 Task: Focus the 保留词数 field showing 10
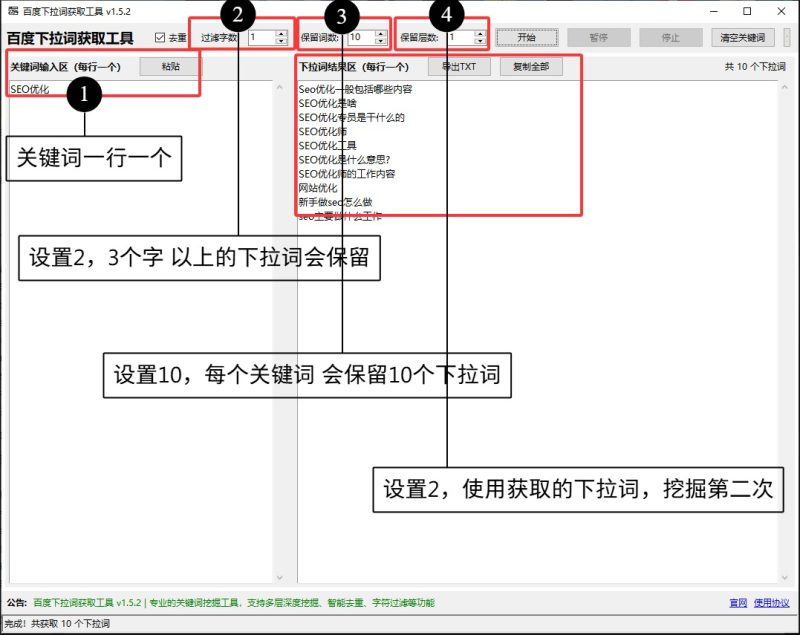click(362, 37)
